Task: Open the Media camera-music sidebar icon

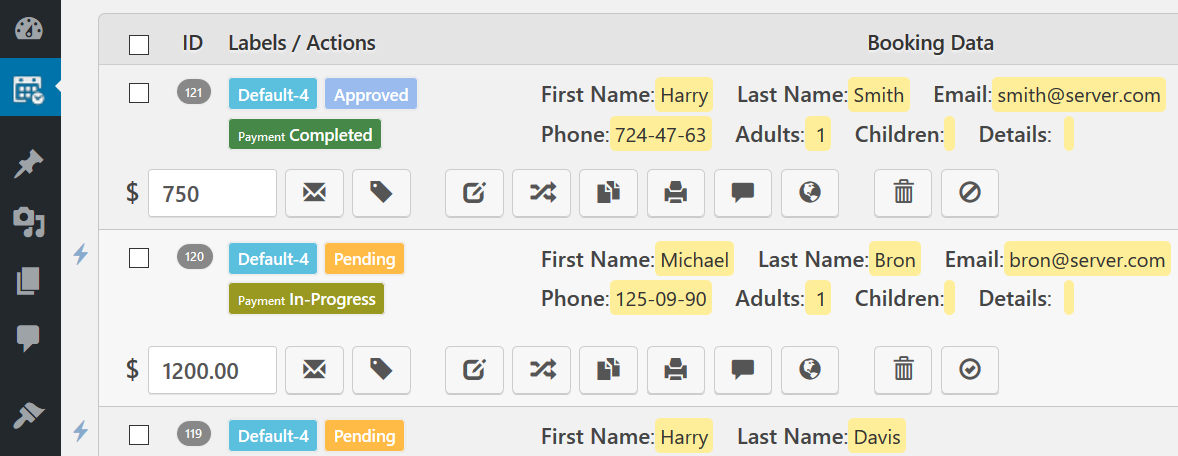Action: (x=29, y=222)
